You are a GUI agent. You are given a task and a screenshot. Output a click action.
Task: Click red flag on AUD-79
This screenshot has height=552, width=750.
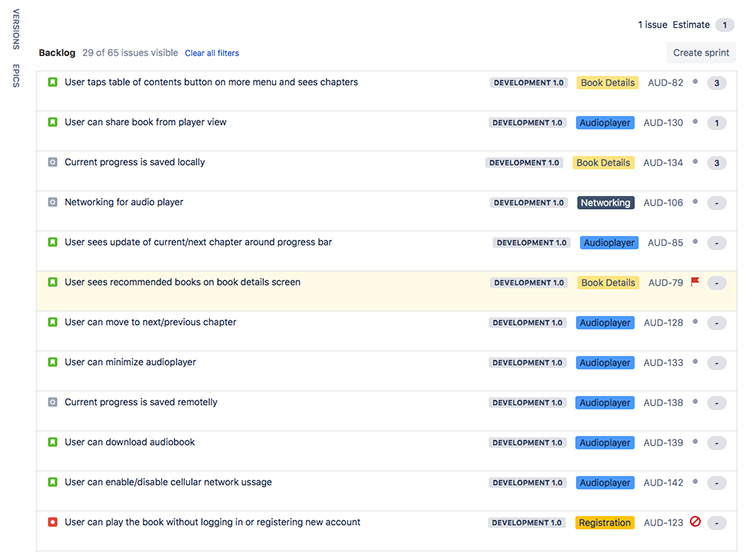pyautogui.click(x=695, y=282)
